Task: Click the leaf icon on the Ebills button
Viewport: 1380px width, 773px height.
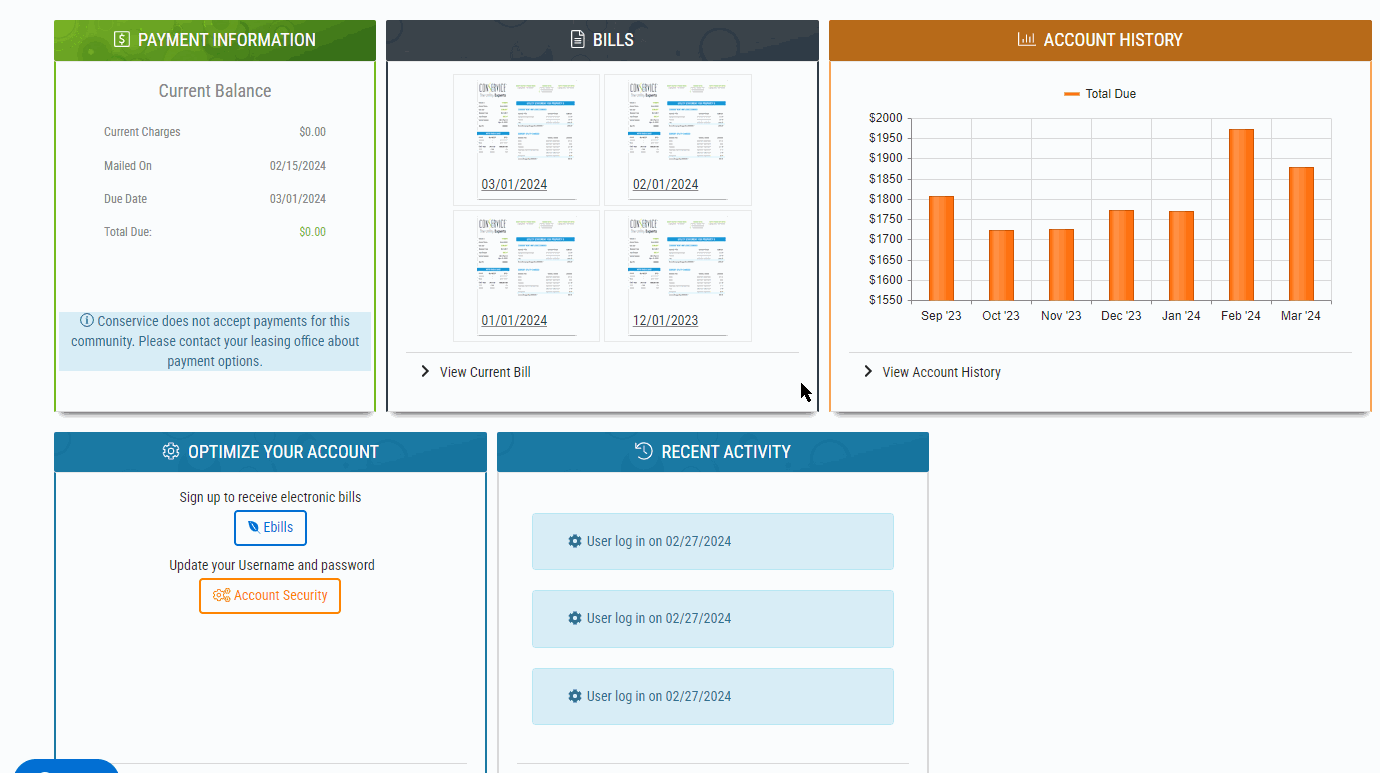Action: [x=253, y=528]
